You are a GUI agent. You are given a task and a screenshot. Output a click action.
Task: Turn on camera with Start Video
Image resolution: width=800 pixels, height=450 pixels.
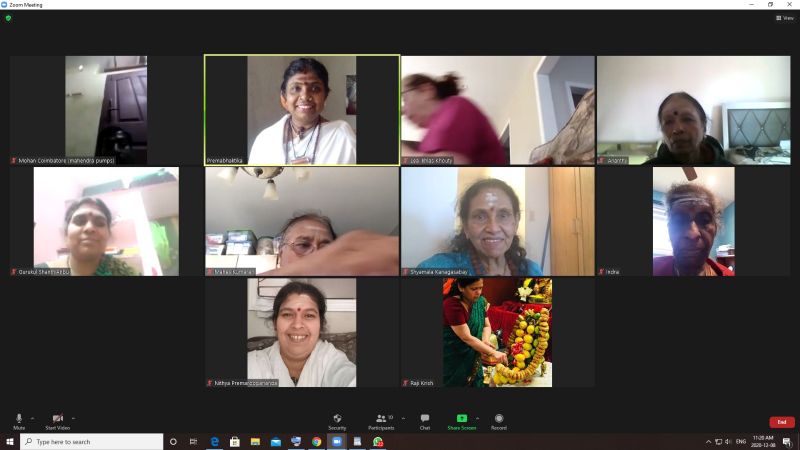(57, 420)
